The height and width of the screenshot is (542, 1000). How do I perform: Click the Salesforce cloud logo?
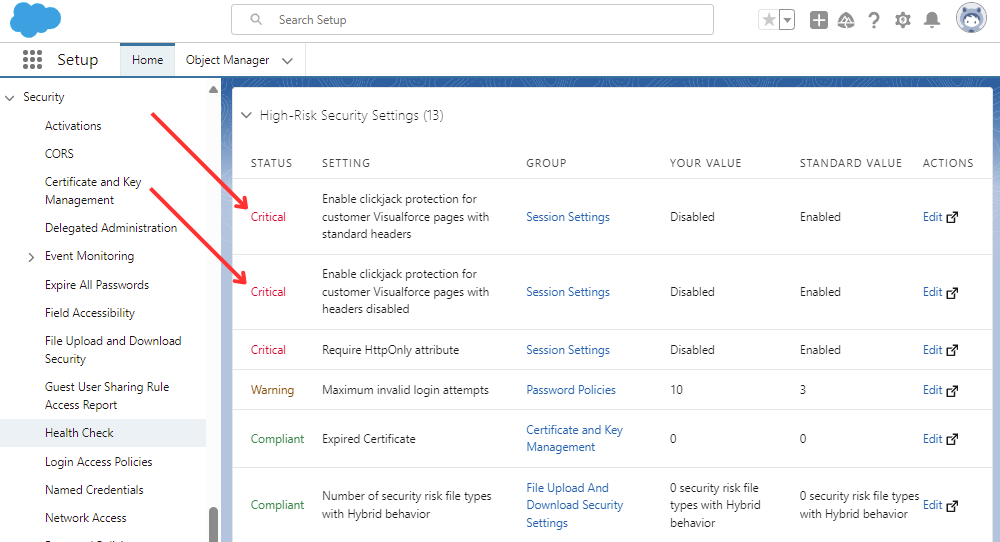(35, 19)
